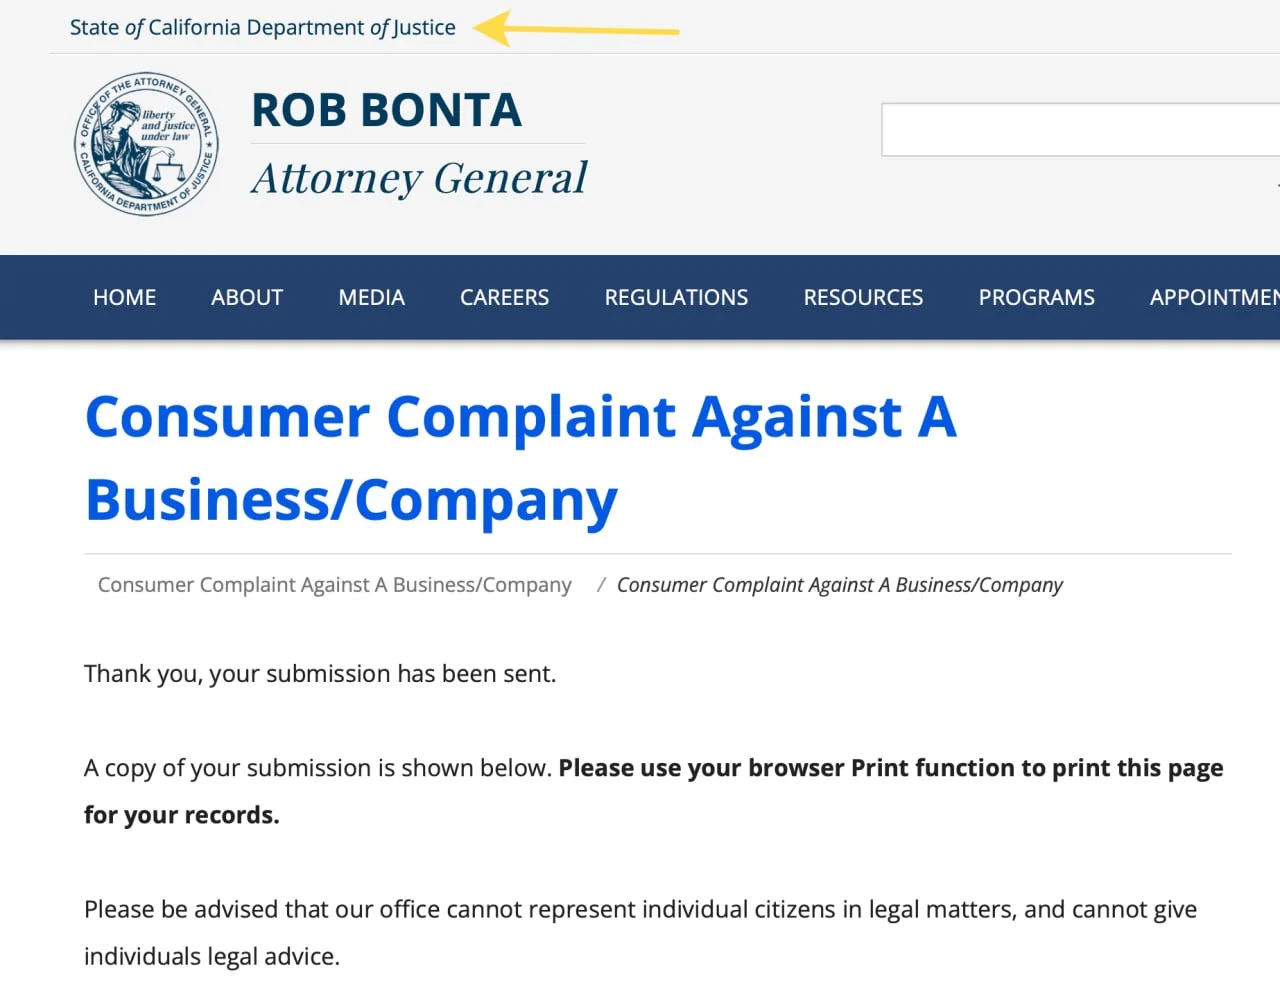Click the blue Consumer Complaint page heading
1280x998 pixels.
click(x=521, y=458)
